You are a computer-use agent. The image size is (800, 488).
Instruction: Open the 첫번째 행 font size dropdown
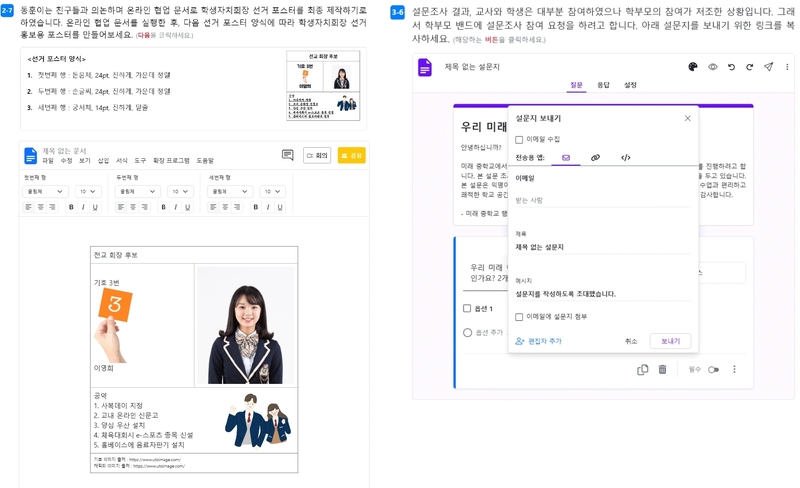[88, 191]
